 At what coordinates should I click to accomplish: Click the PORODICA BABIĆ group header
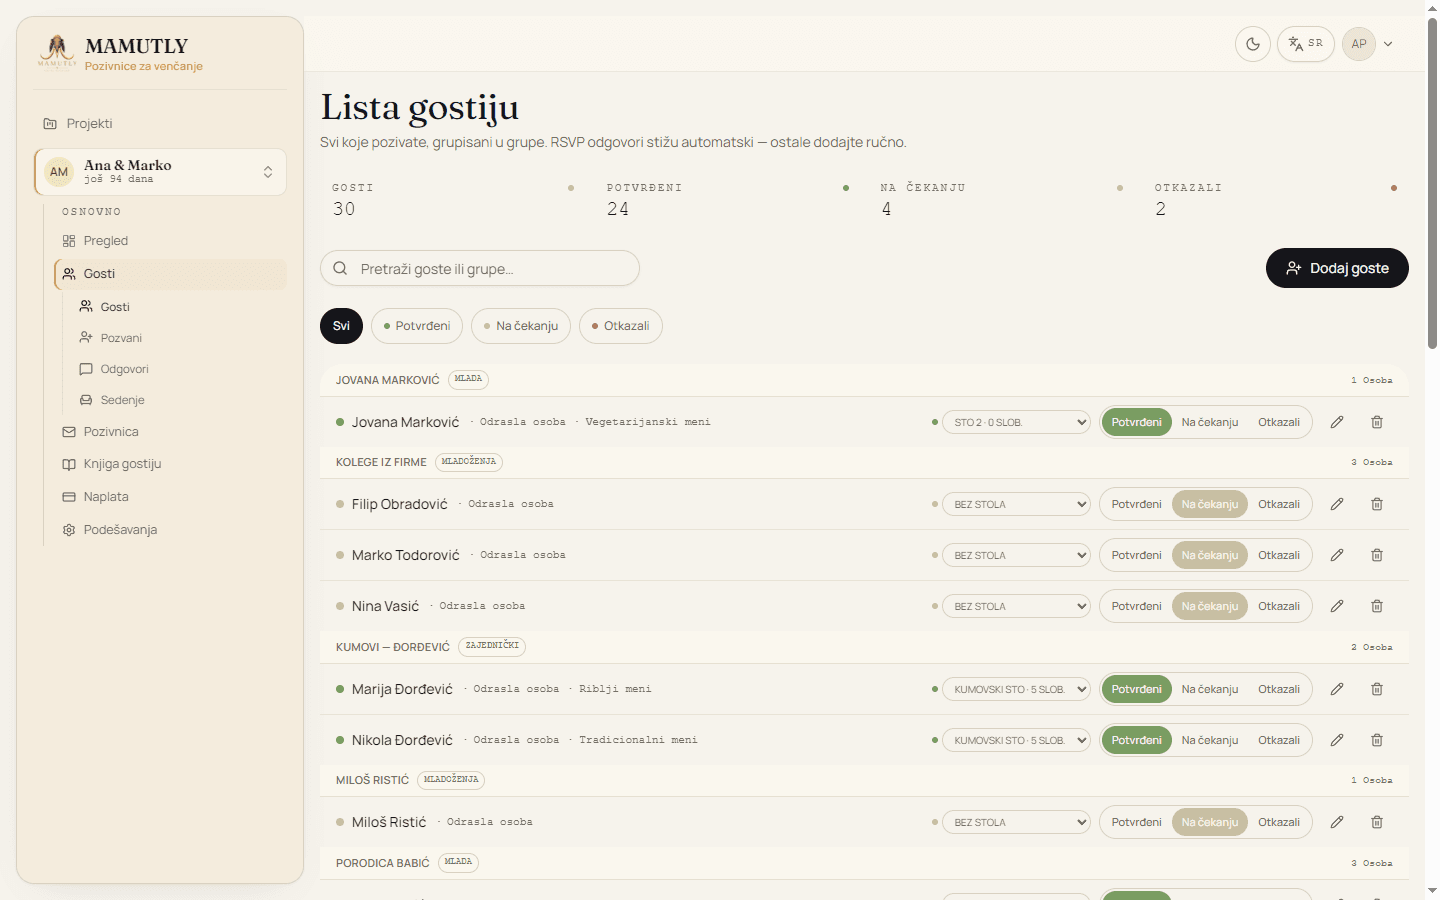click(864, 863)
